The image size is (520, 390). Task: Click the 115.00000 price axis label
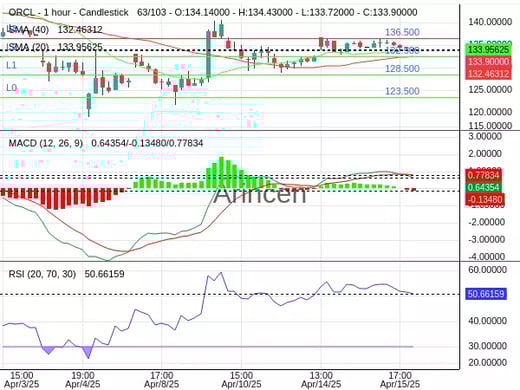coord(490,126)
